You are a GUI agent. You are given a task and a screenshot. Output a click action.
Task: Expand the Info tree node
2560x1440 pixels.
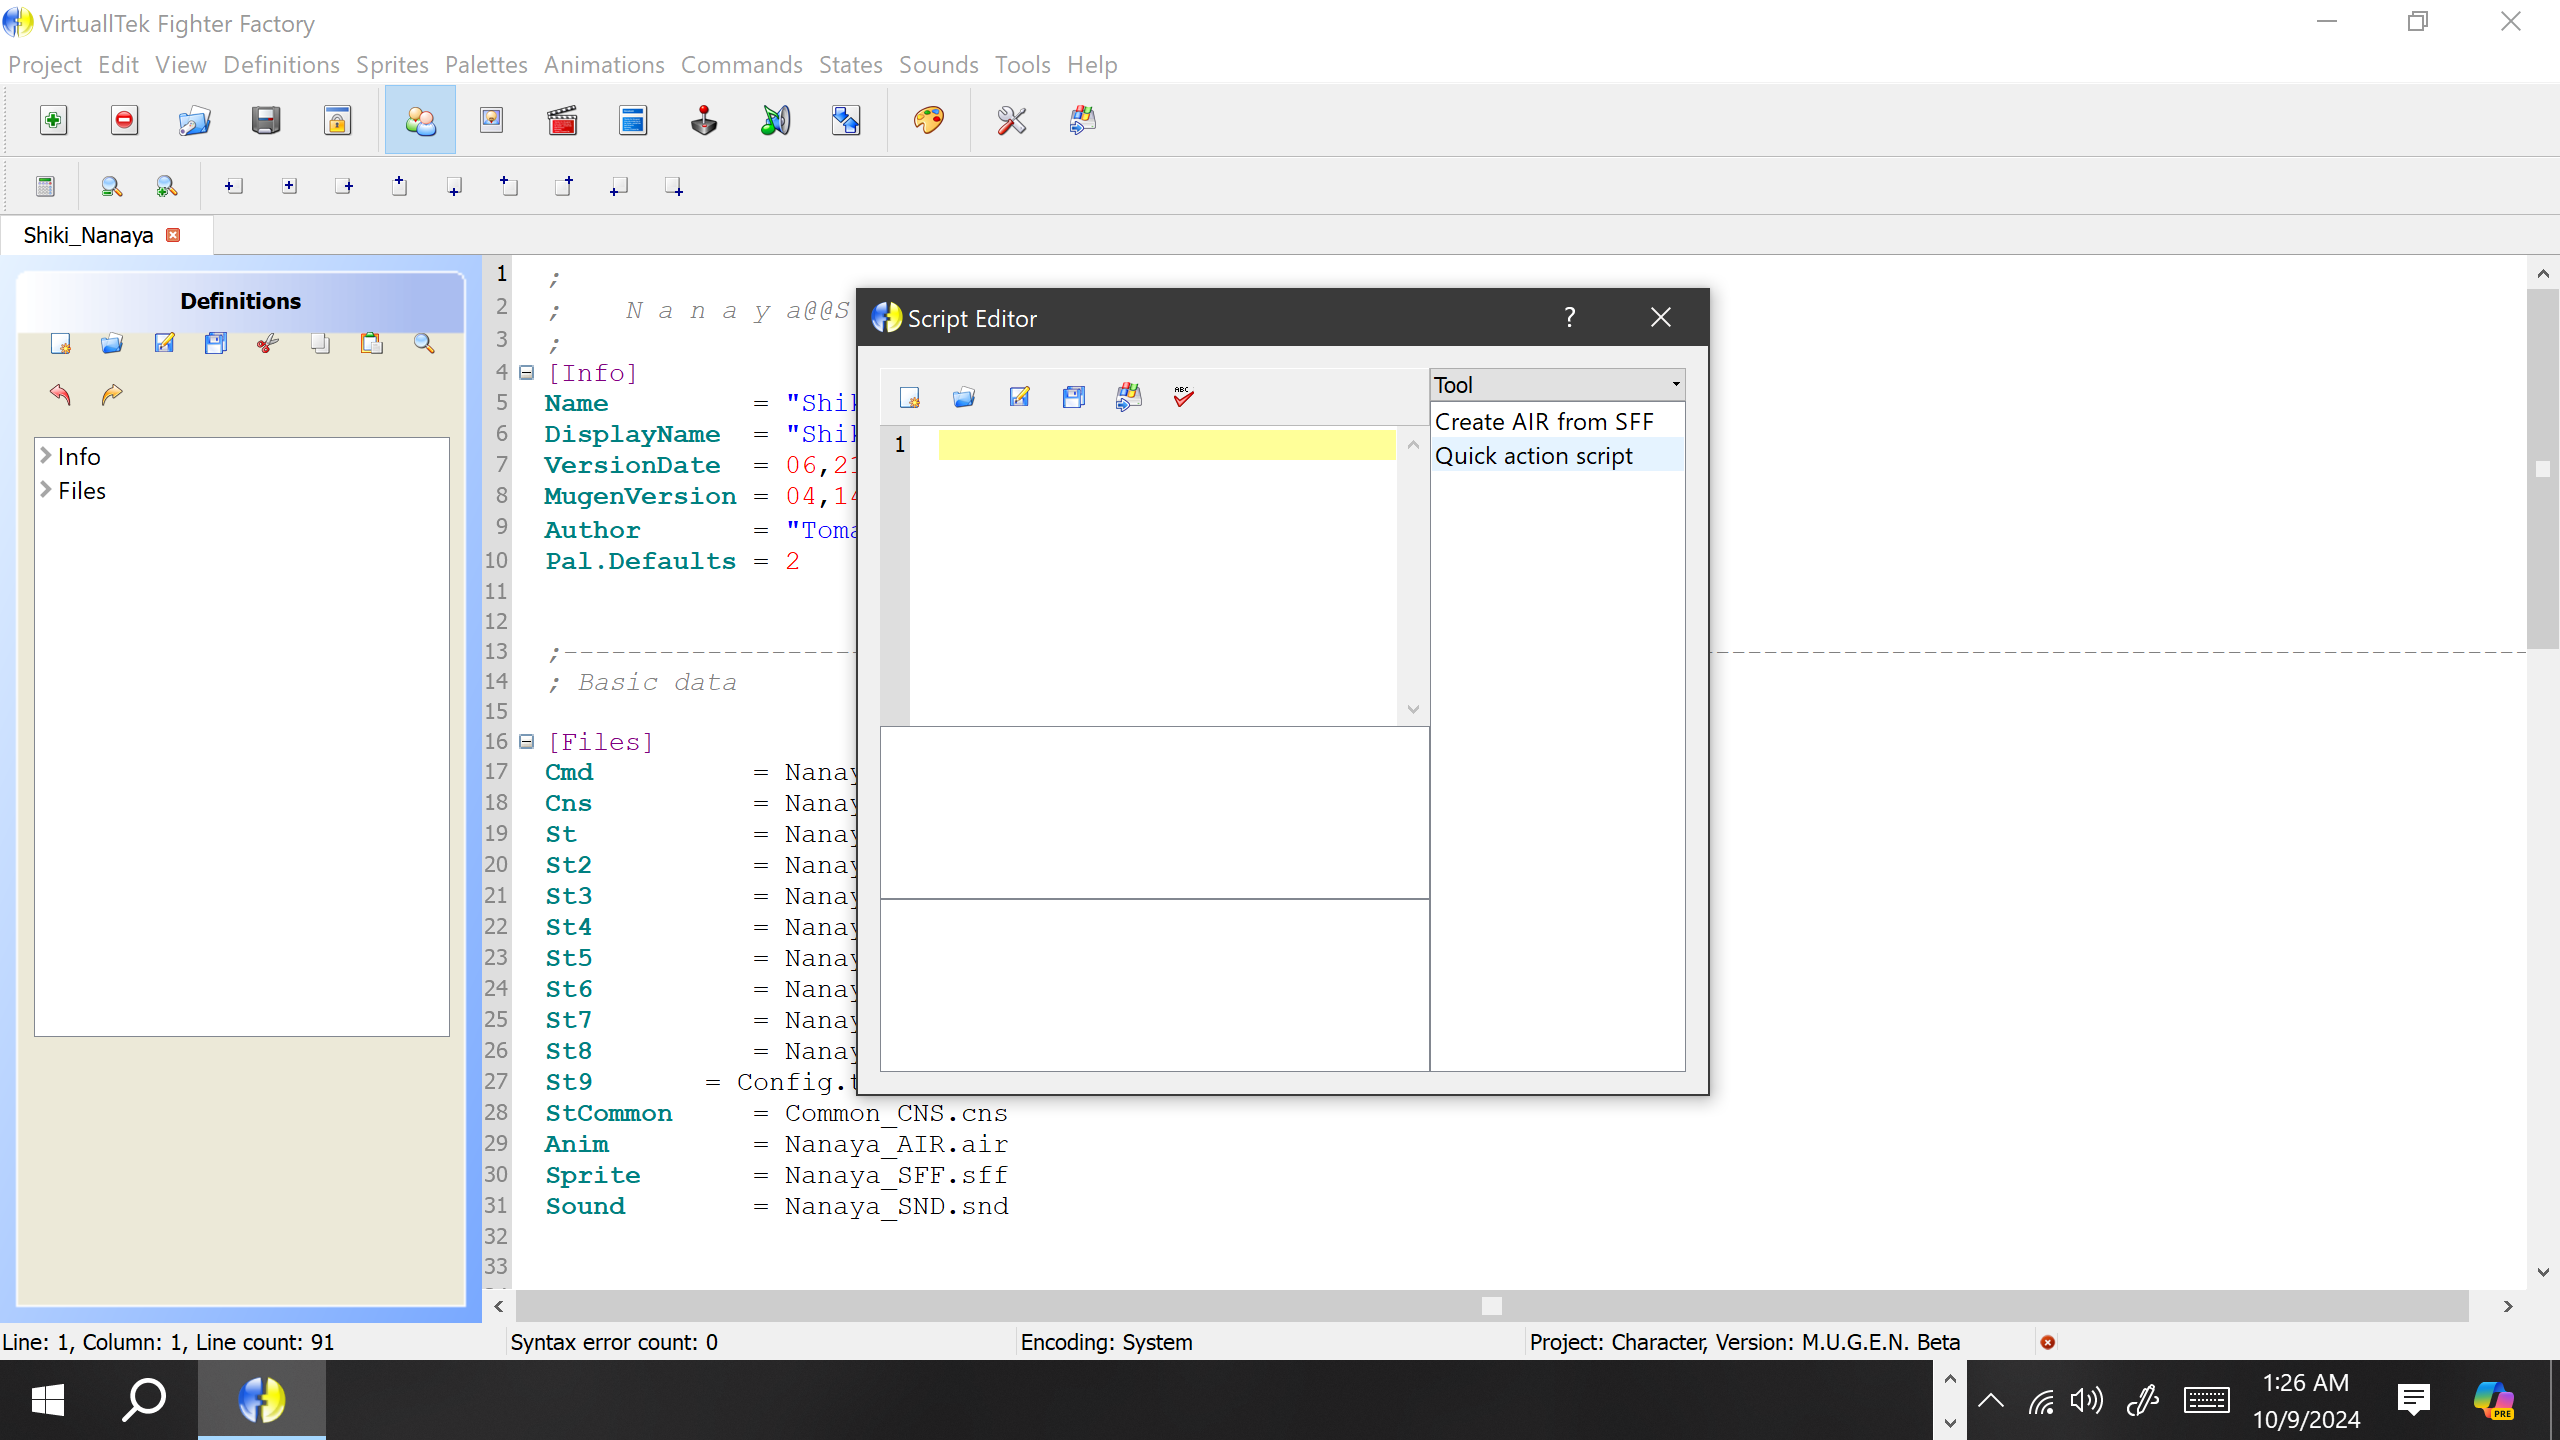coord(46,456)
